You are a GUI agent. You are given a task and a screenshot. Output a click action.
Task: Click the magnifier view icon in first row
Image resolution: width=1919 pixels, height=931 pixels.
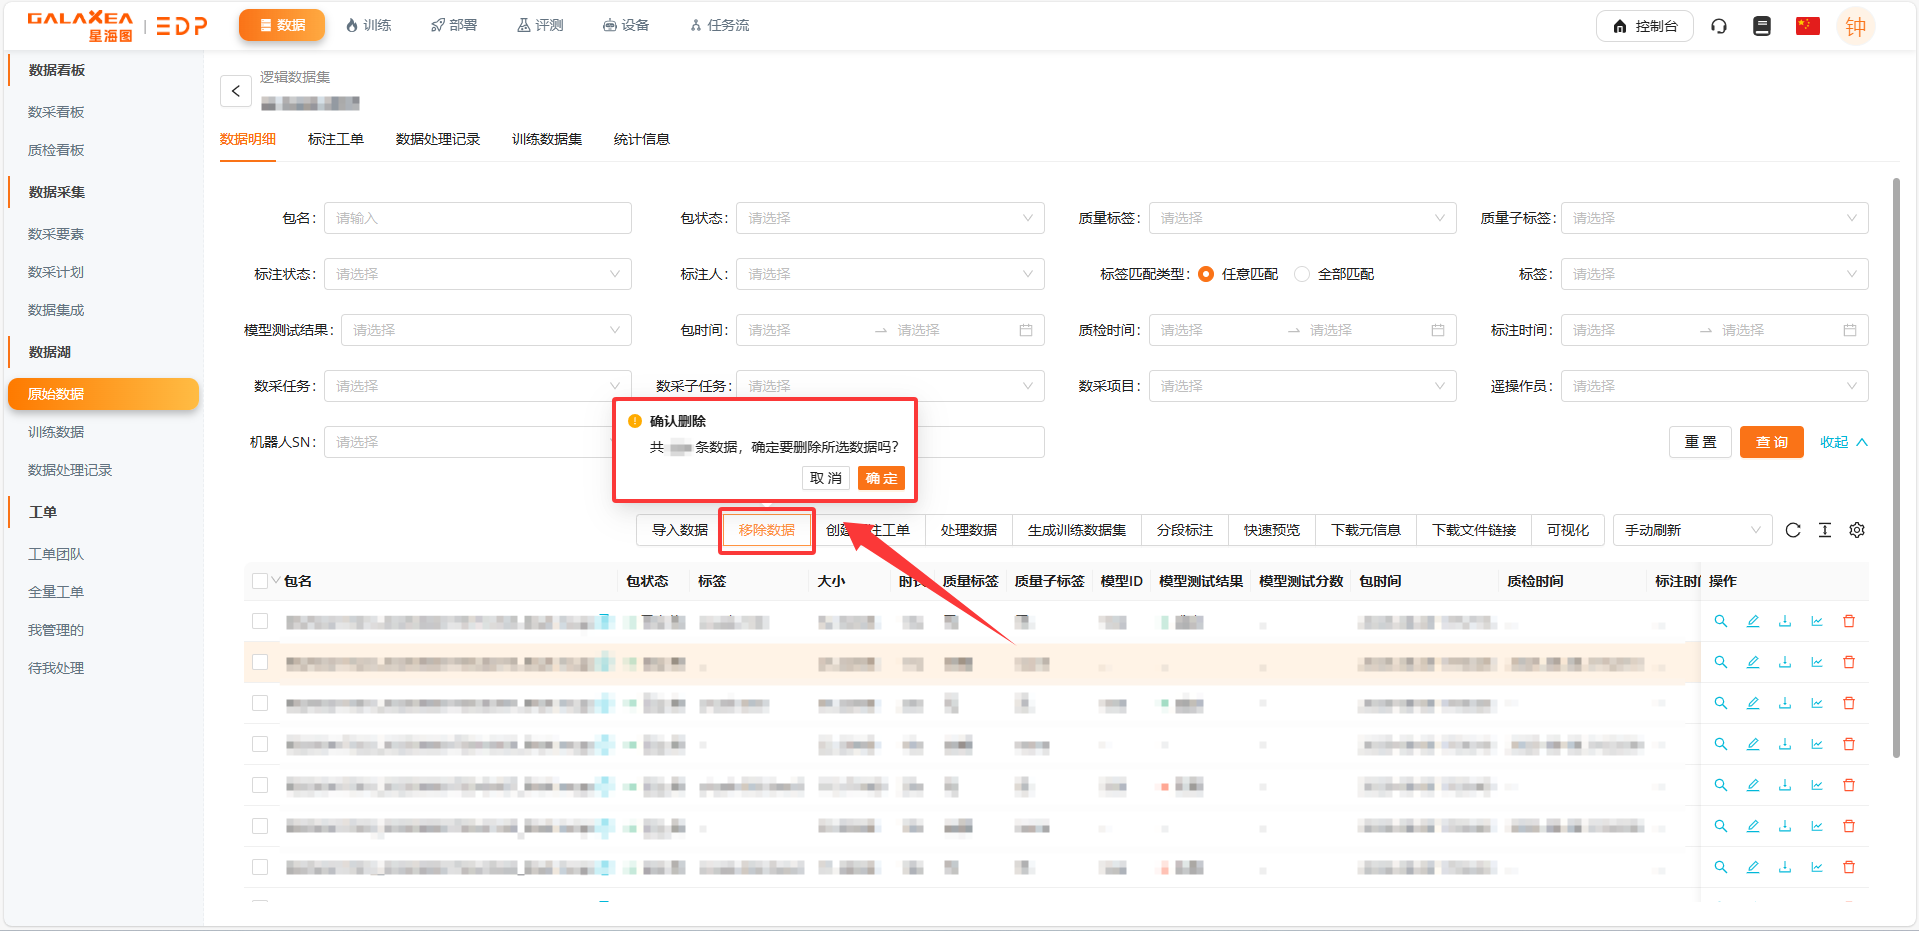click(1720, 621)
